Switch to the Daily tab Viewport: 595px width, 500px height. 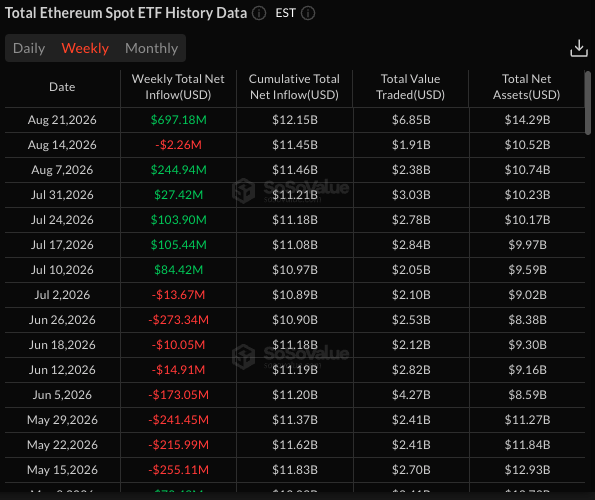click(x=29, y=48)
